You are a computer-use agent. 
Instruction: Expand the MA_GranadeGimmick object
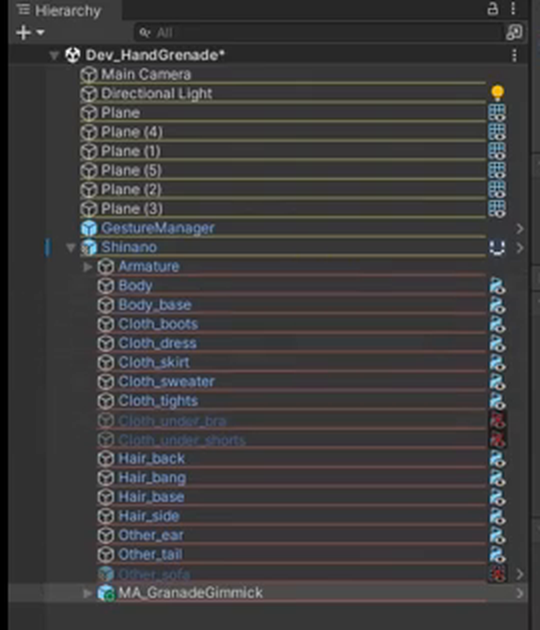pos(88,593)
